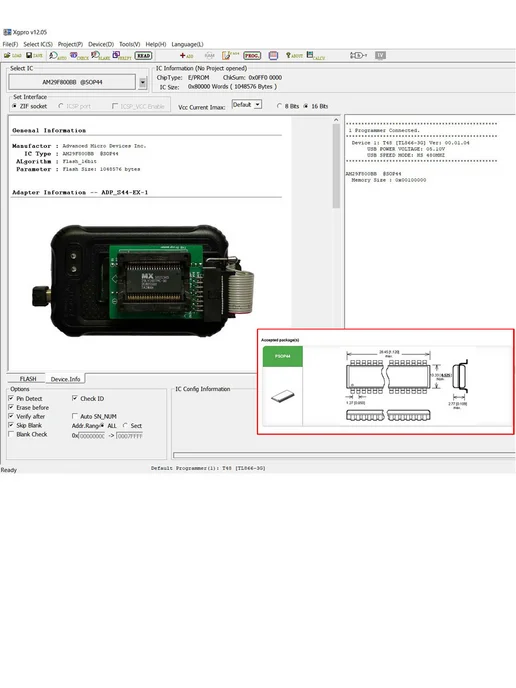Click the grey TV toolbar icon
The height and width of the screenshot is (688, 516).
[x=380, y=55]
